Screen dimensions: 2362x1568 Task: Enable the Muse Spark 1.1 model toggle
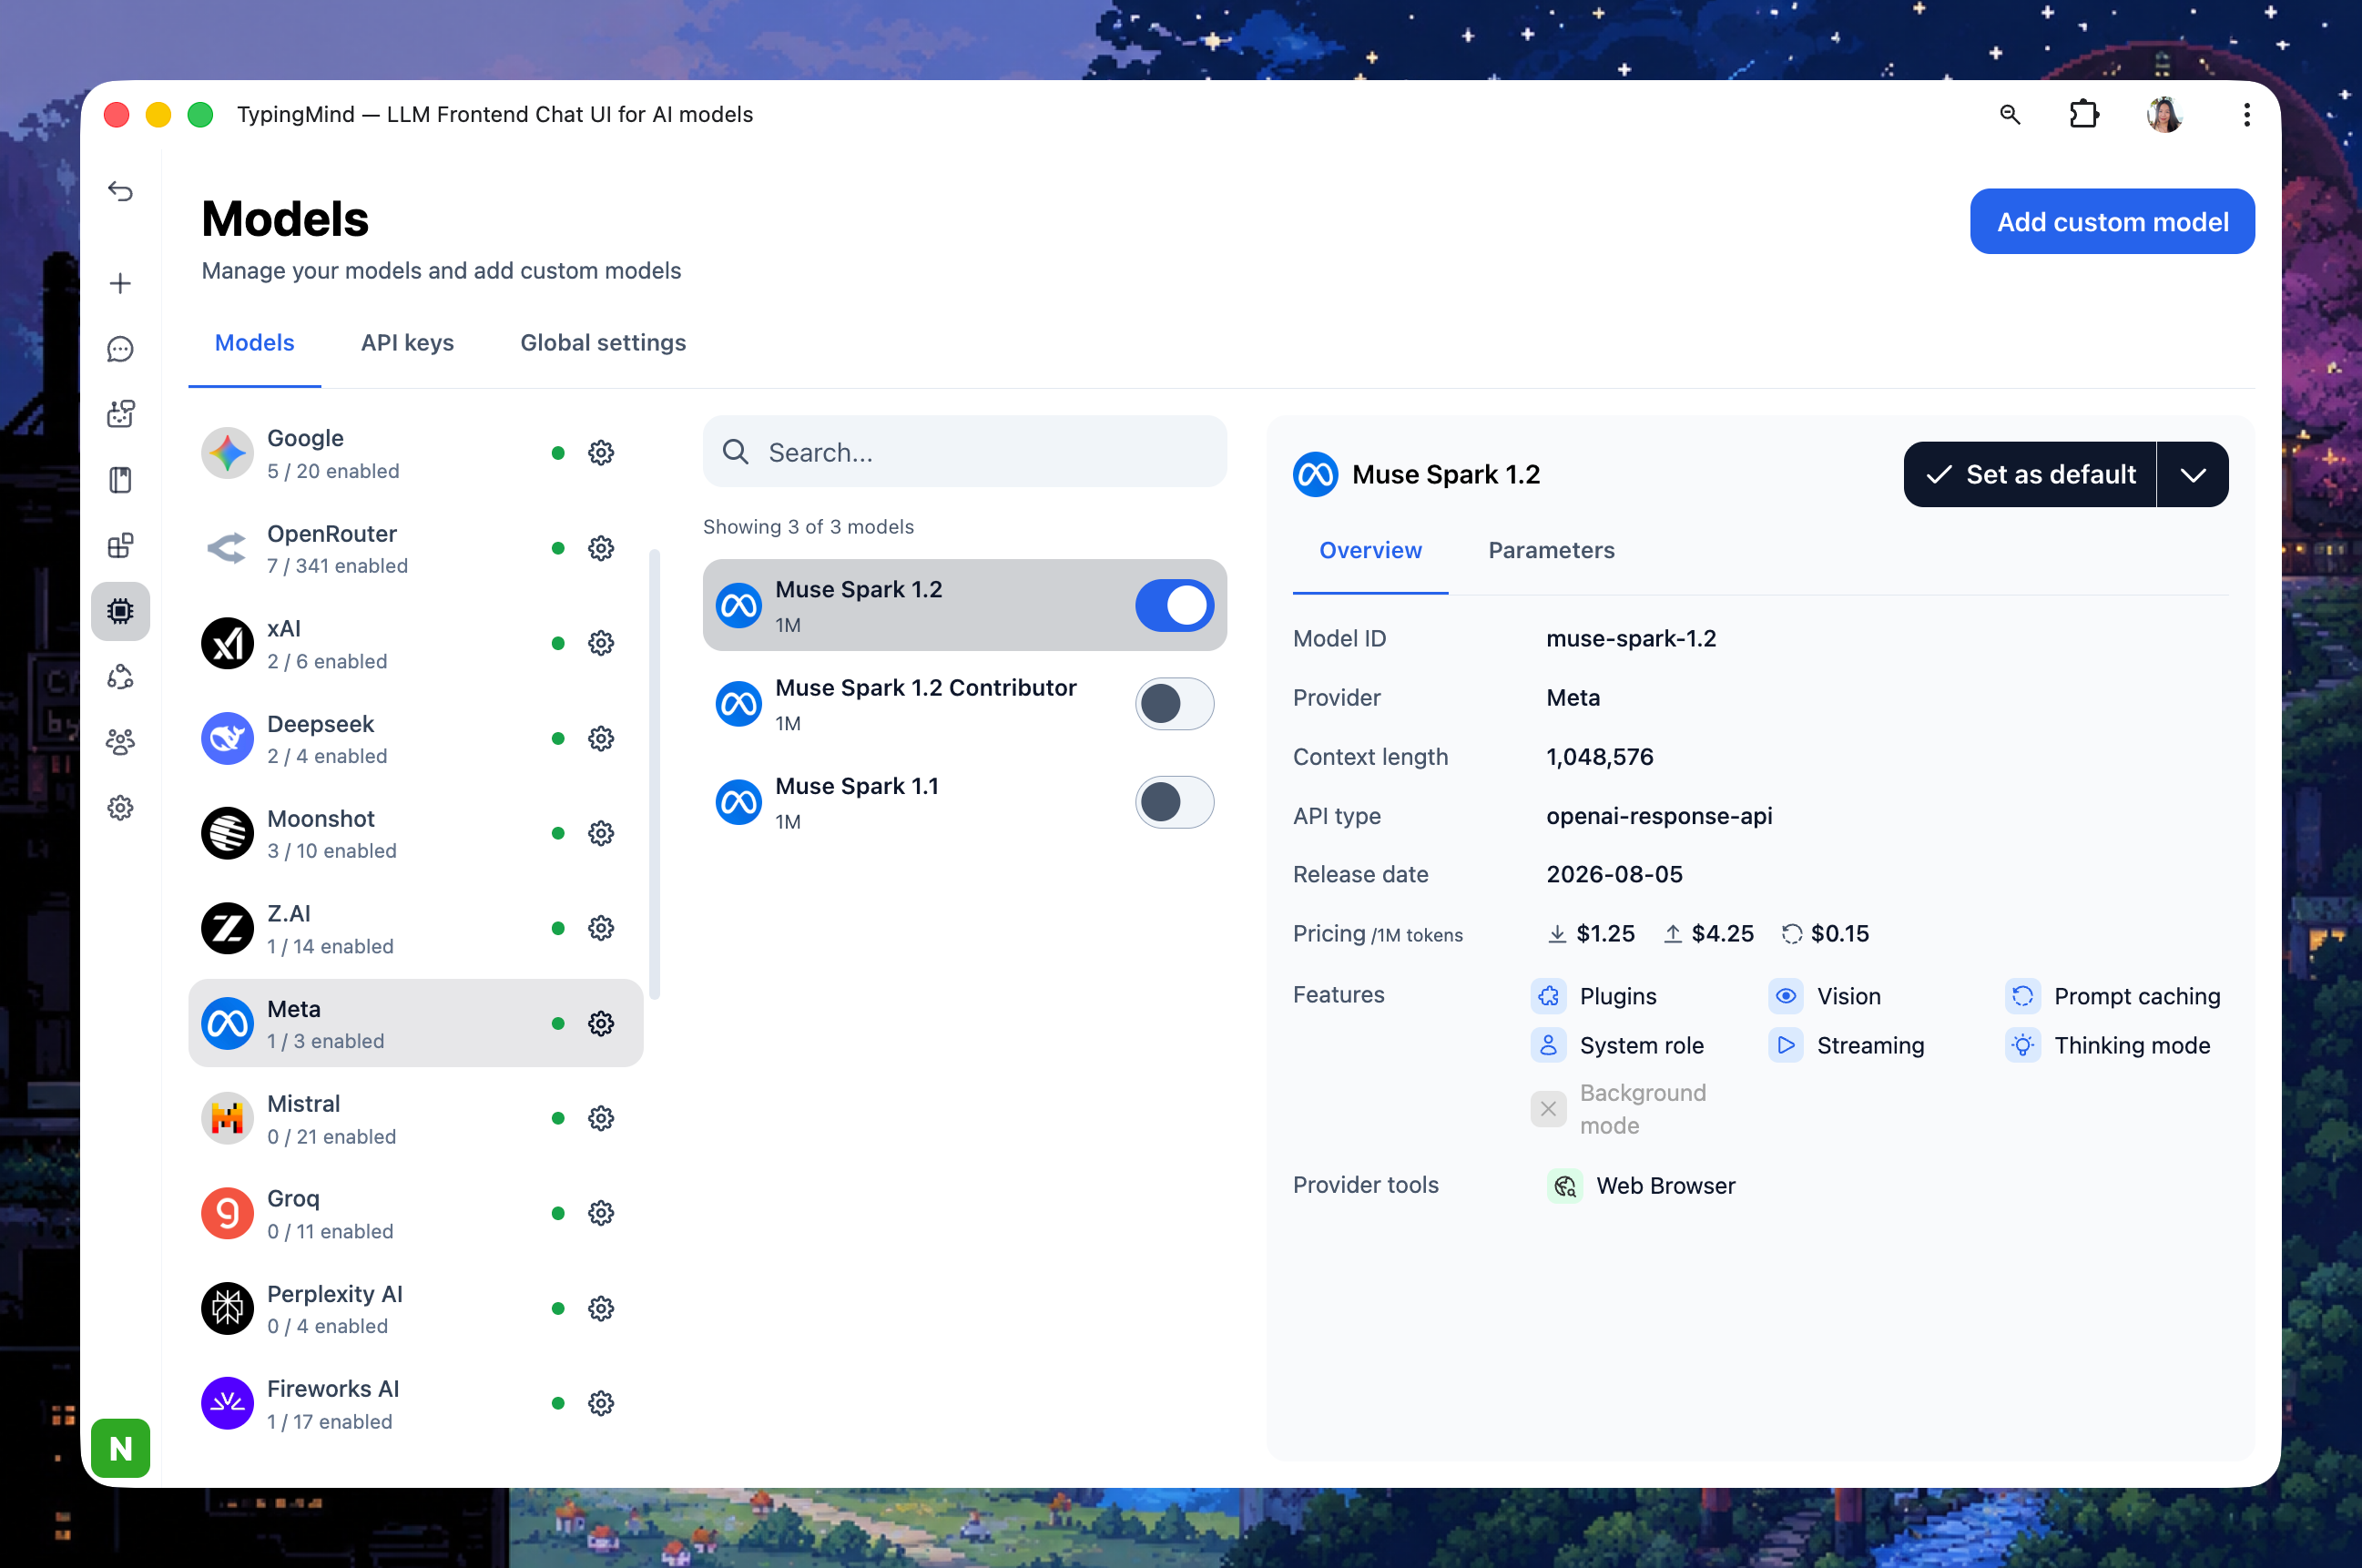tap(1174, 802)
